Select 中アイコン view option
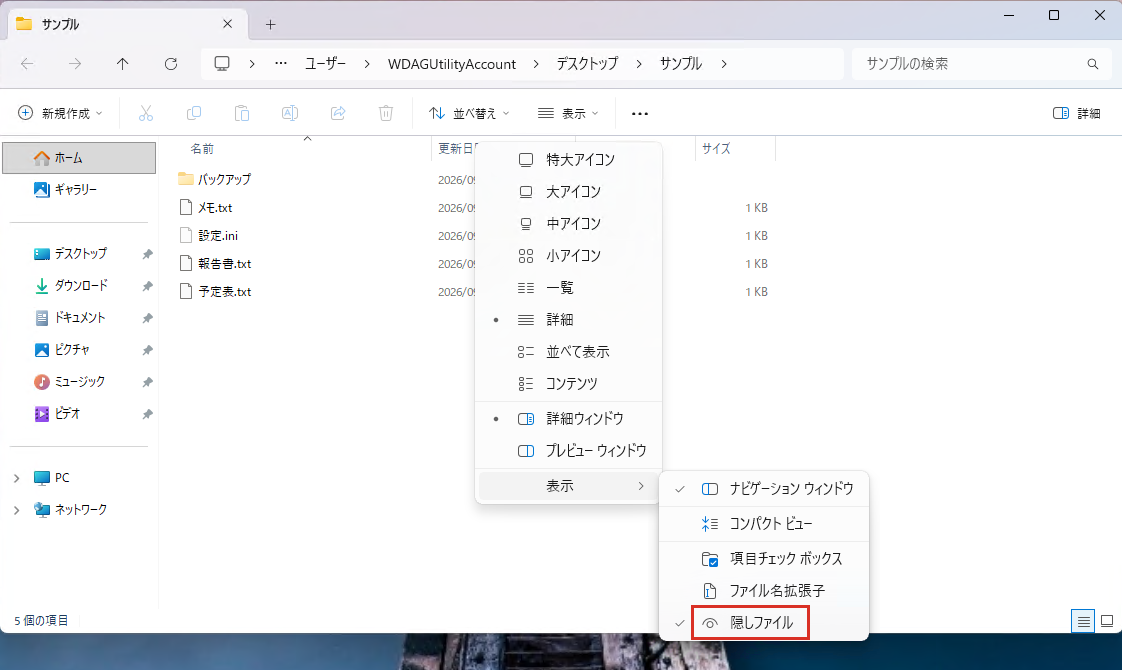 569,223
